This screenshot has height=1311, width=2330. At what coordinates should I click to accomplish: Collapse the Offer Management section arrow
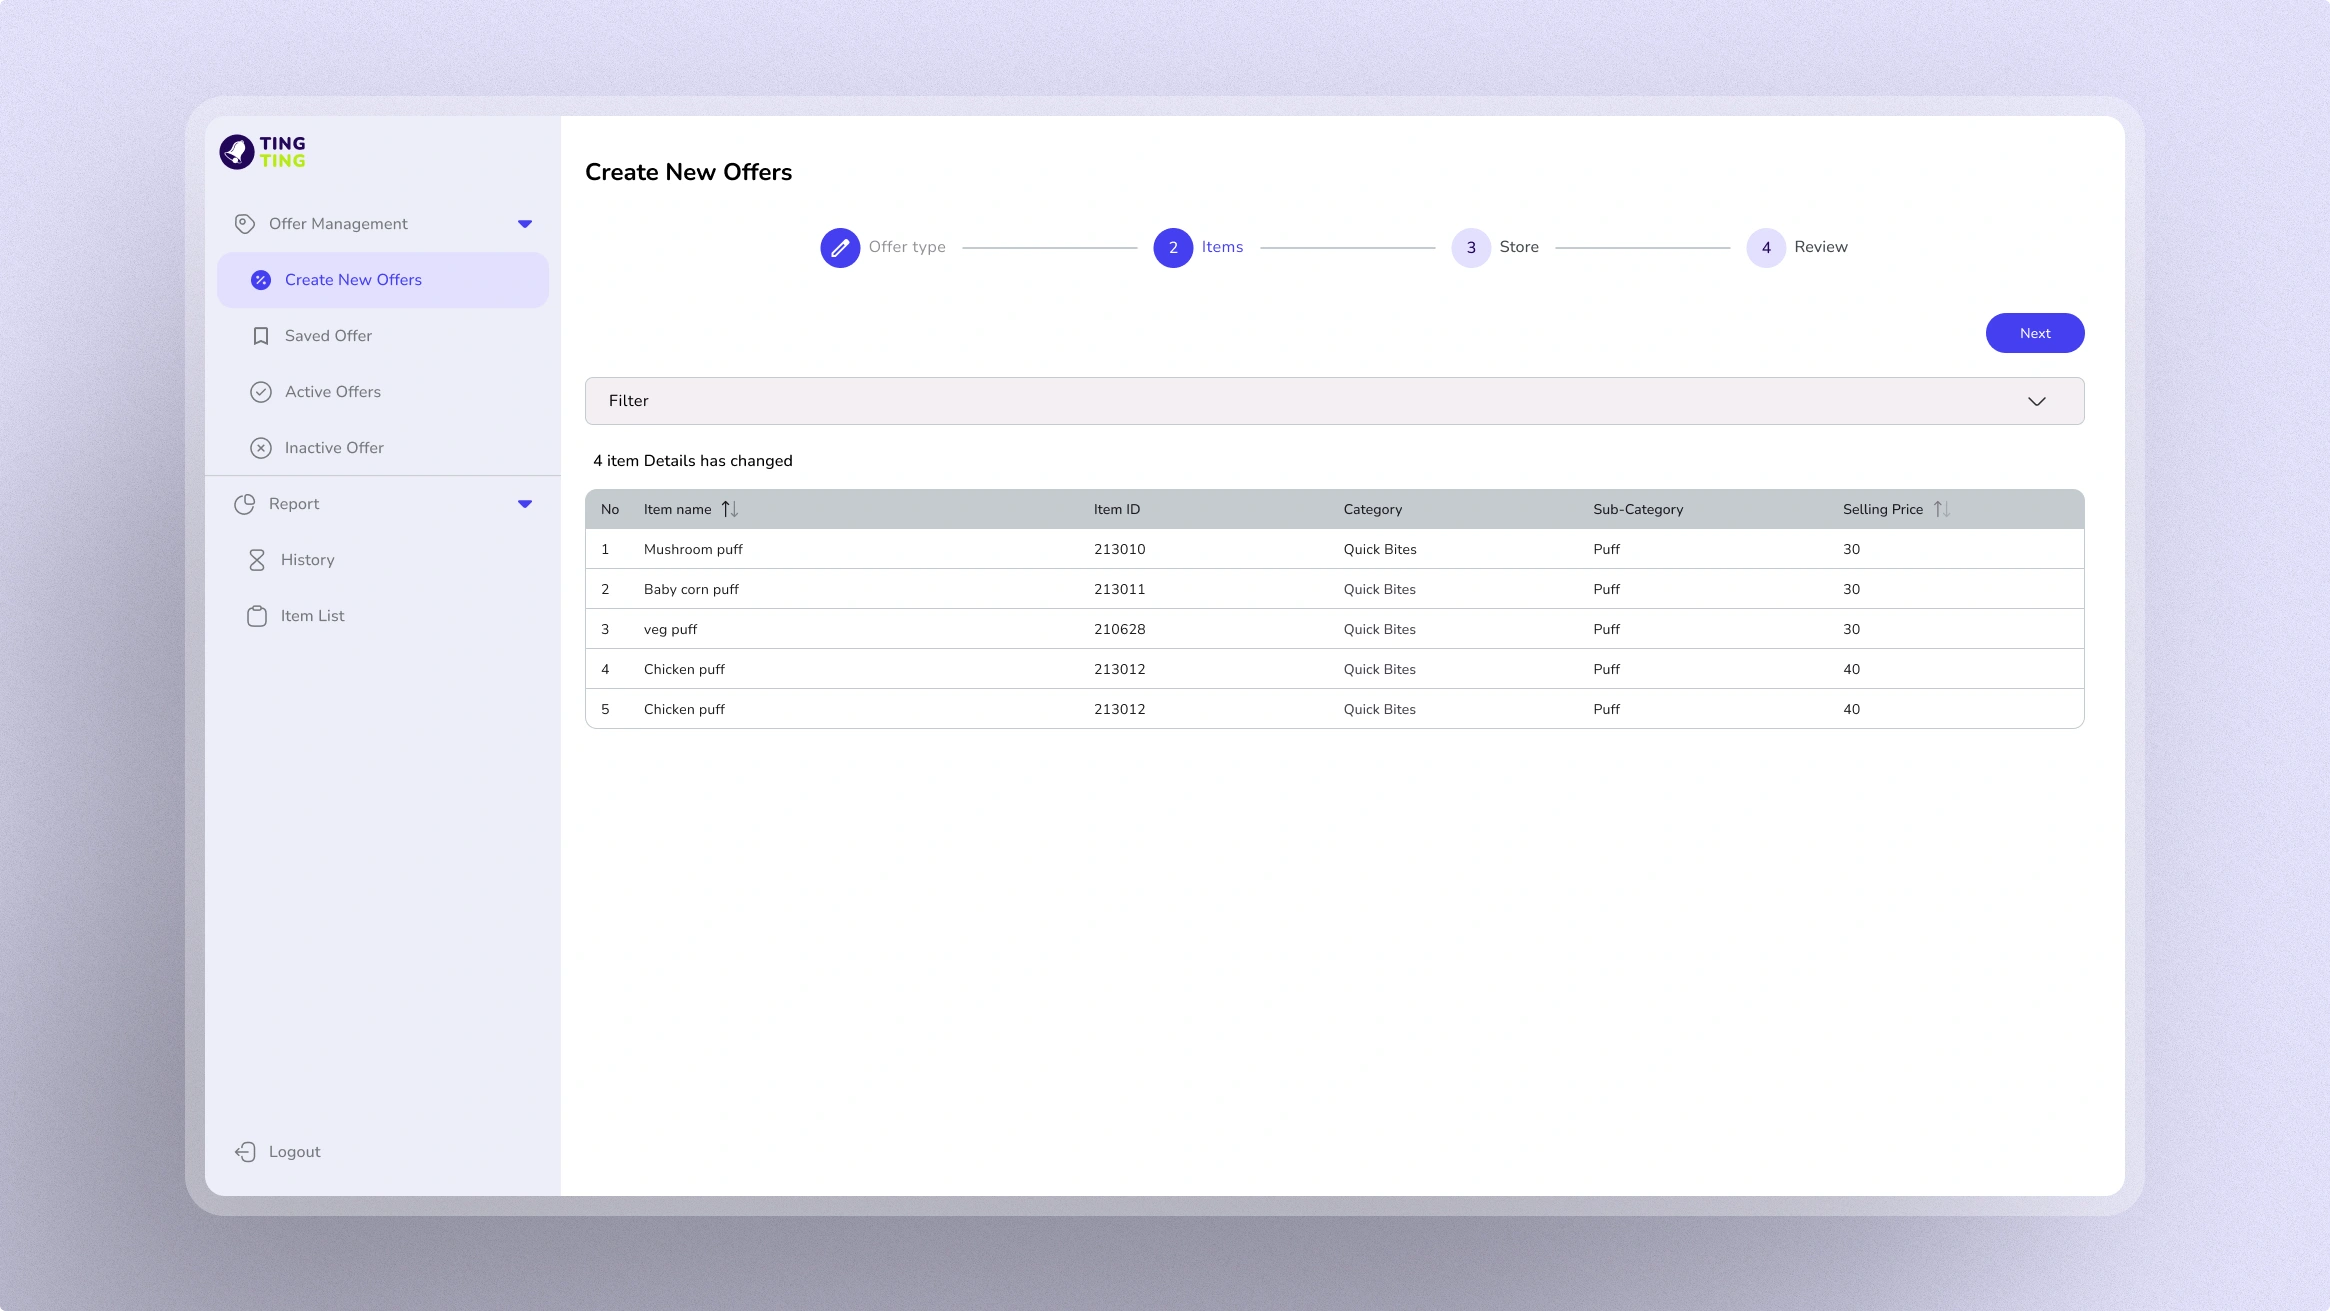pyautogui.click(x=525, y=224)
